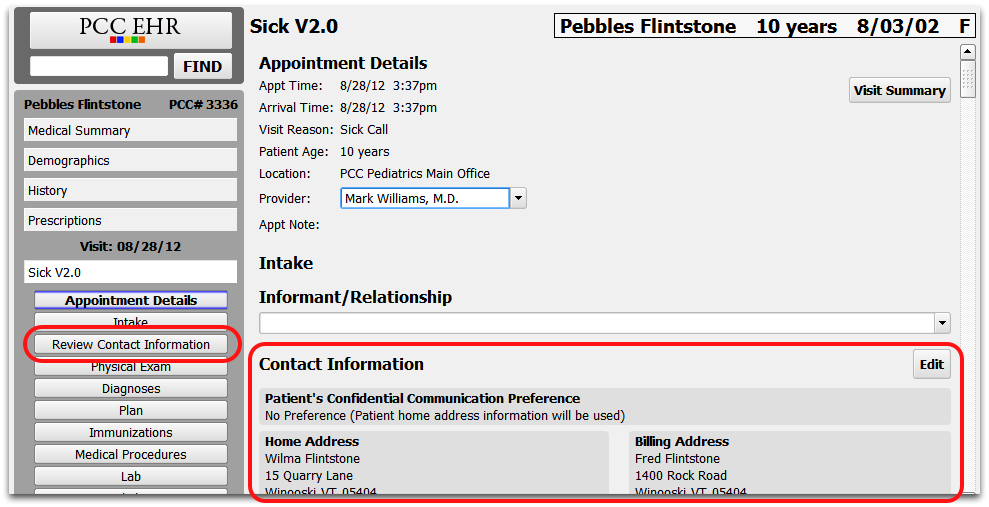Click the FIND button
The height and width of the screenshot is (507, 989).
[202, 66]
